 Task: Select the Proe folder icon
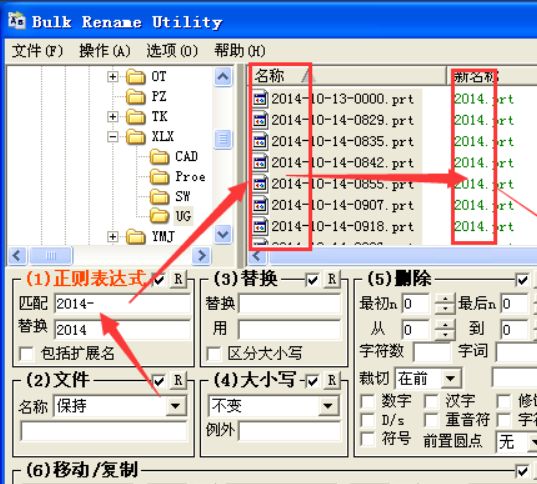160,177
